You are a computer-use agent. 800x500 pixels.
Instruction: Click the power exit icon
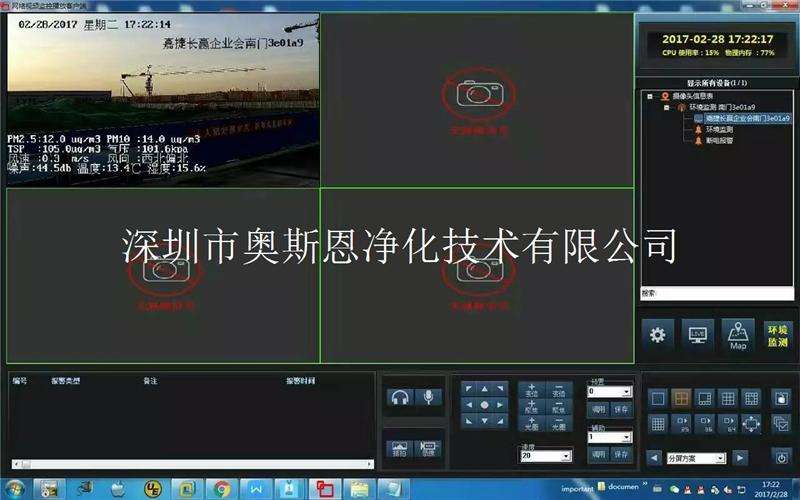point(781,458)
